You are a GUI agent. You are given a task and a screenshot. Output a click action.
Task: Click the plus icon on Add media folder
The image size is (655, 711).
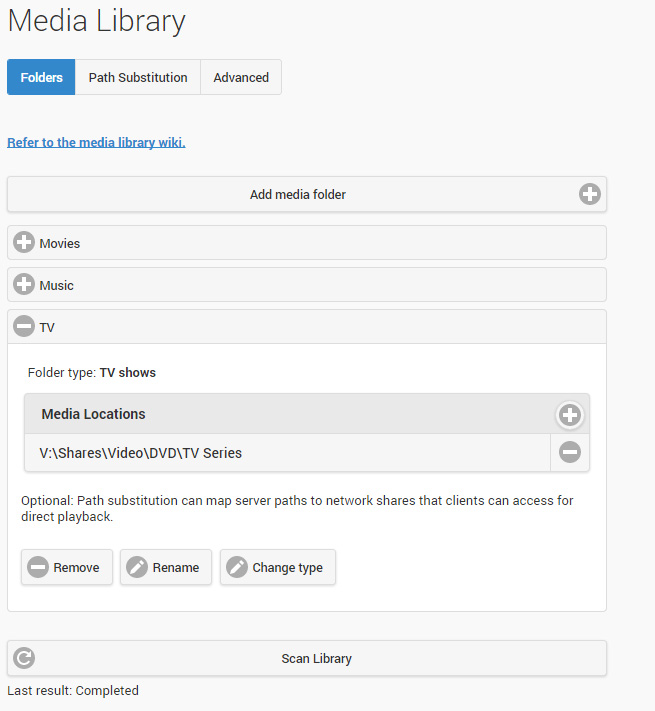(590, 194)
